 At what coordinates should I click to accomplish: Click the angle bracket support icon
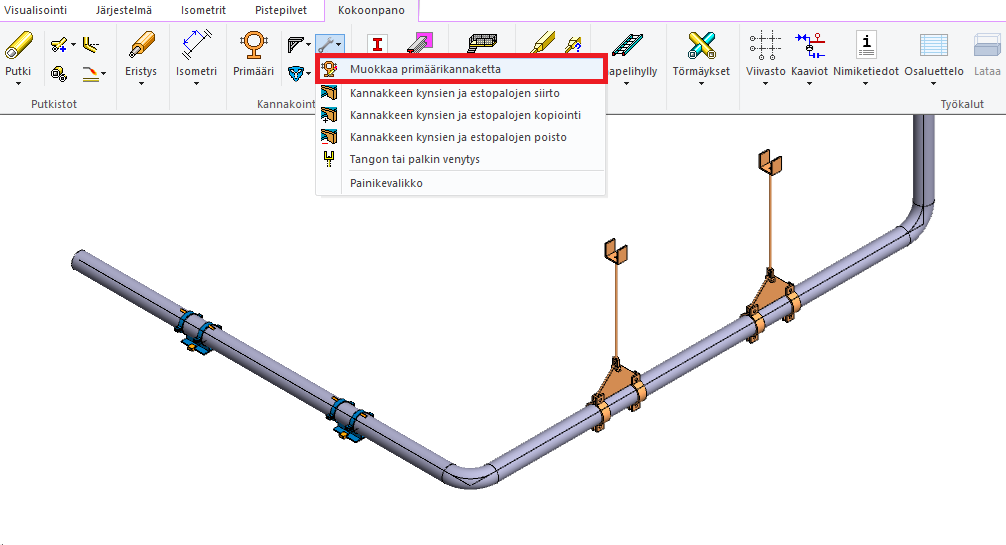(296, 44)
